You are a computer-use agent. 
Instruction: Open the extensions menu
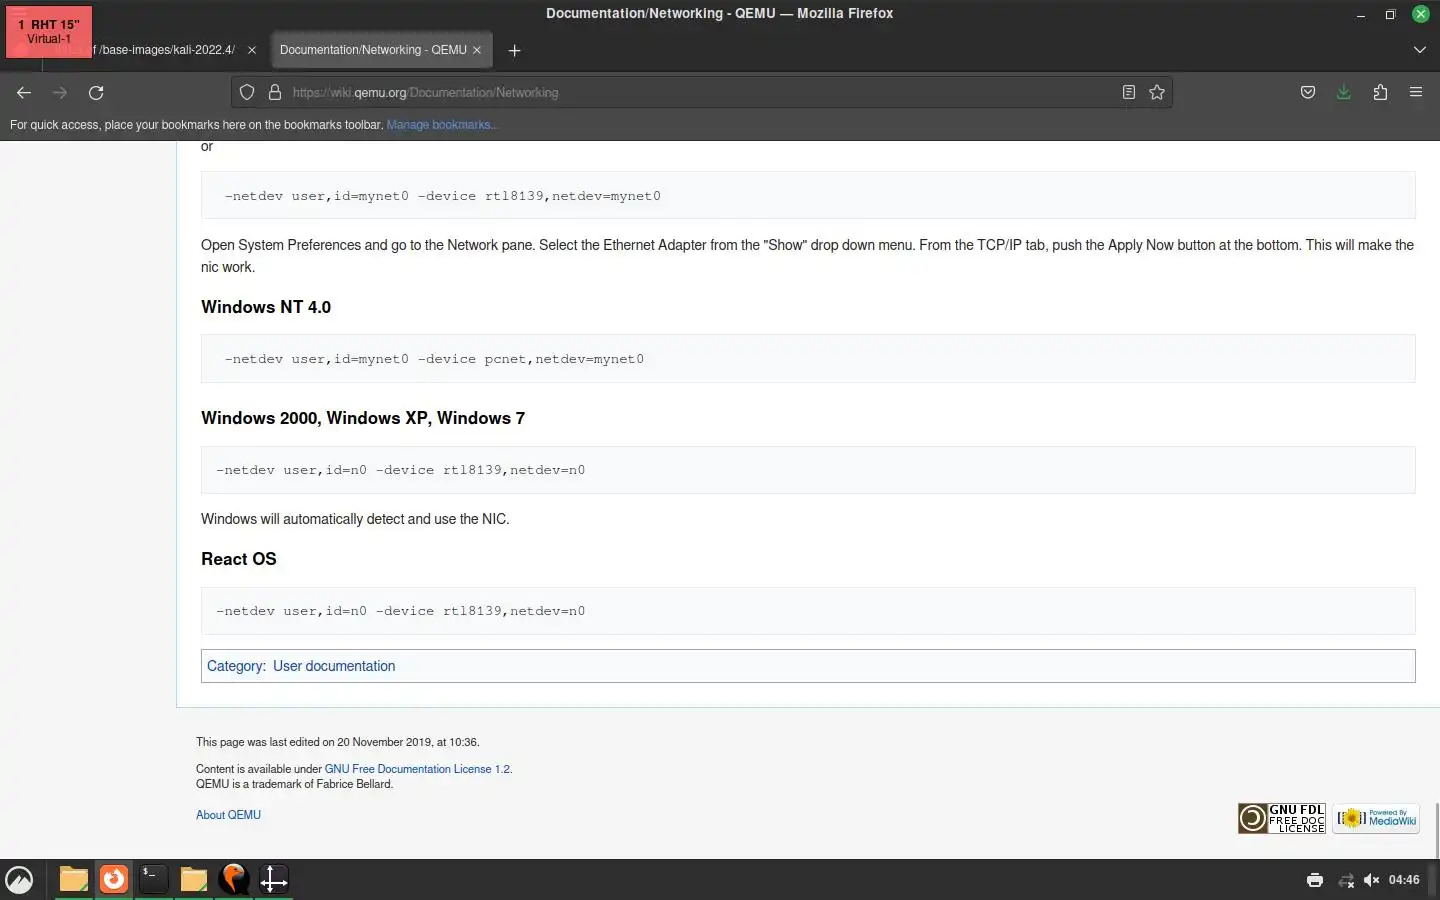[x=1380, y=92]
